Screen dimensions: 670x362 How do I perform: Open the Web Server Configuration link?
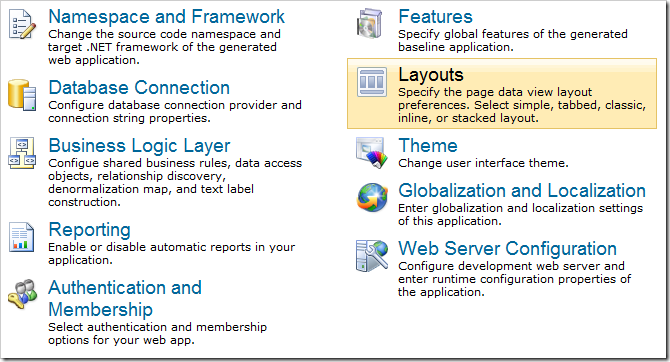point(507,249)
